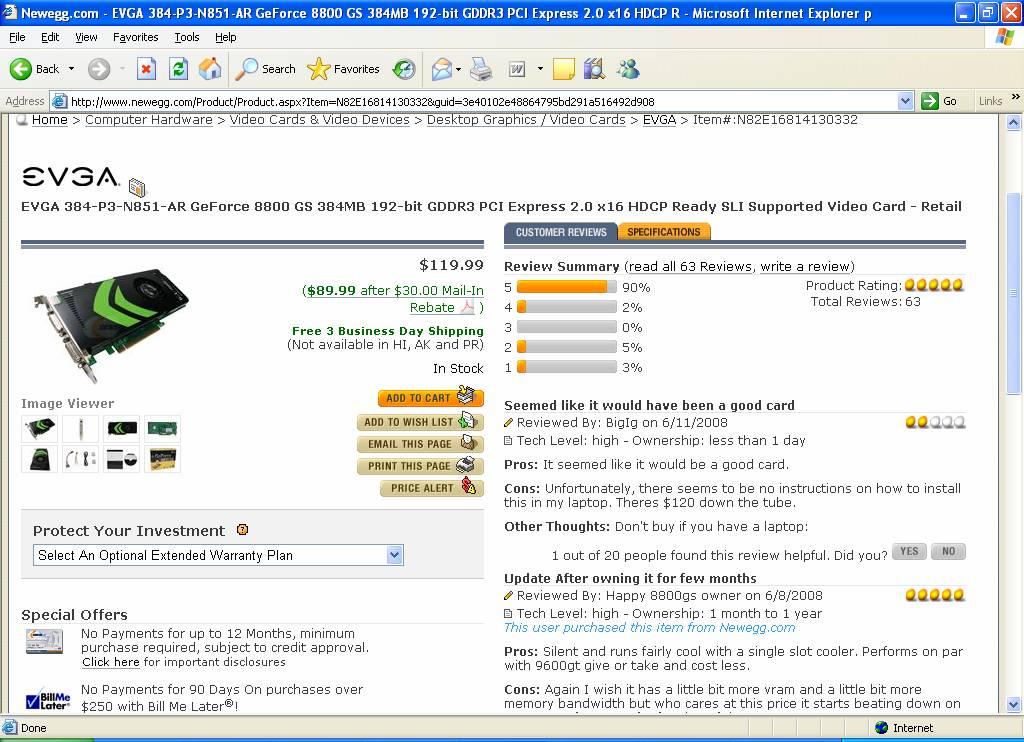
Task: Go to Desktop Graphics / Video Cards breadcrumb
Action: [x=526, y=120]
